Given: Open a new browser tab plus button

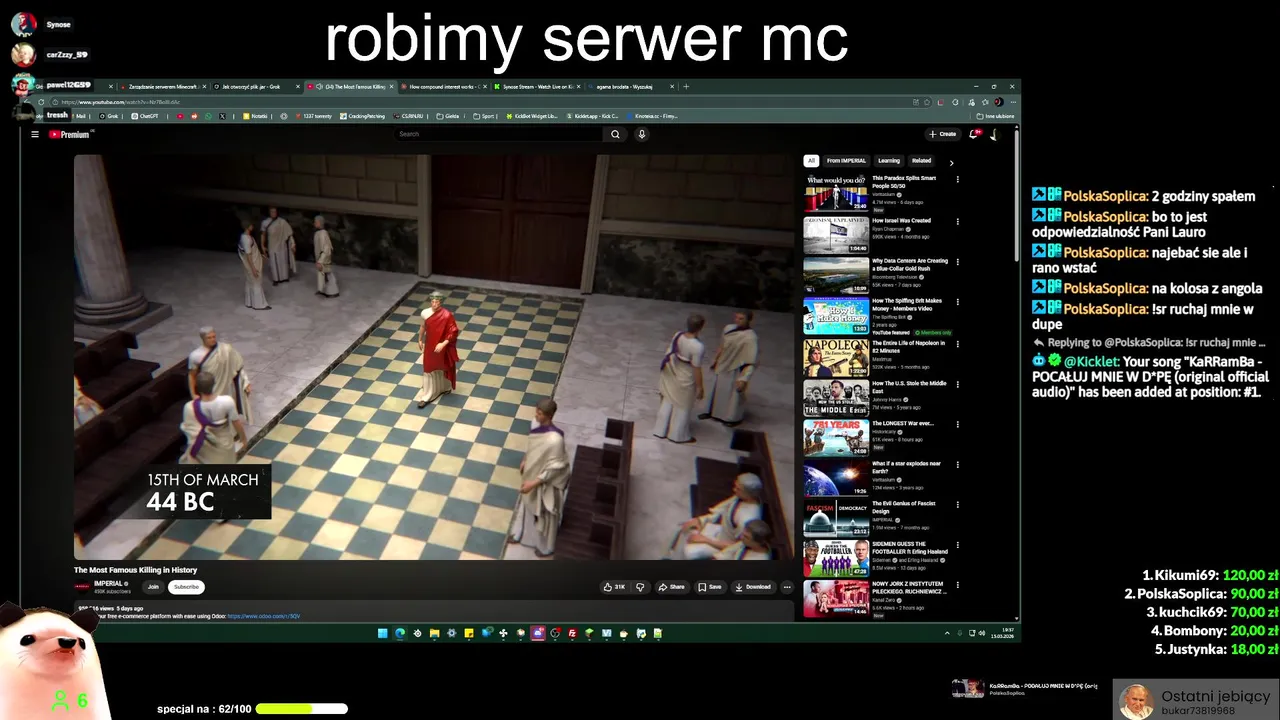Looking at the screenshot, I should [685, 87].
